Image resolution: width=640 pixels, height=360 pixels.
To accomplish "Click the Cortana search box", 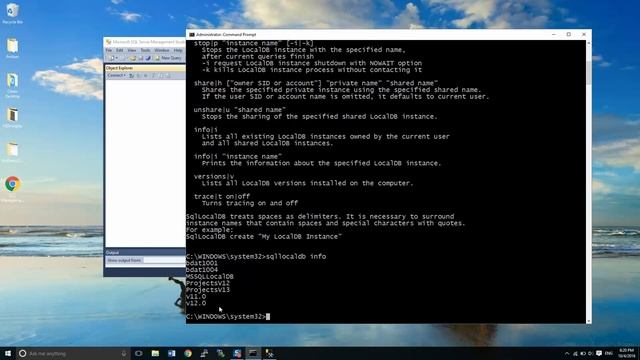I will point(73,353).
